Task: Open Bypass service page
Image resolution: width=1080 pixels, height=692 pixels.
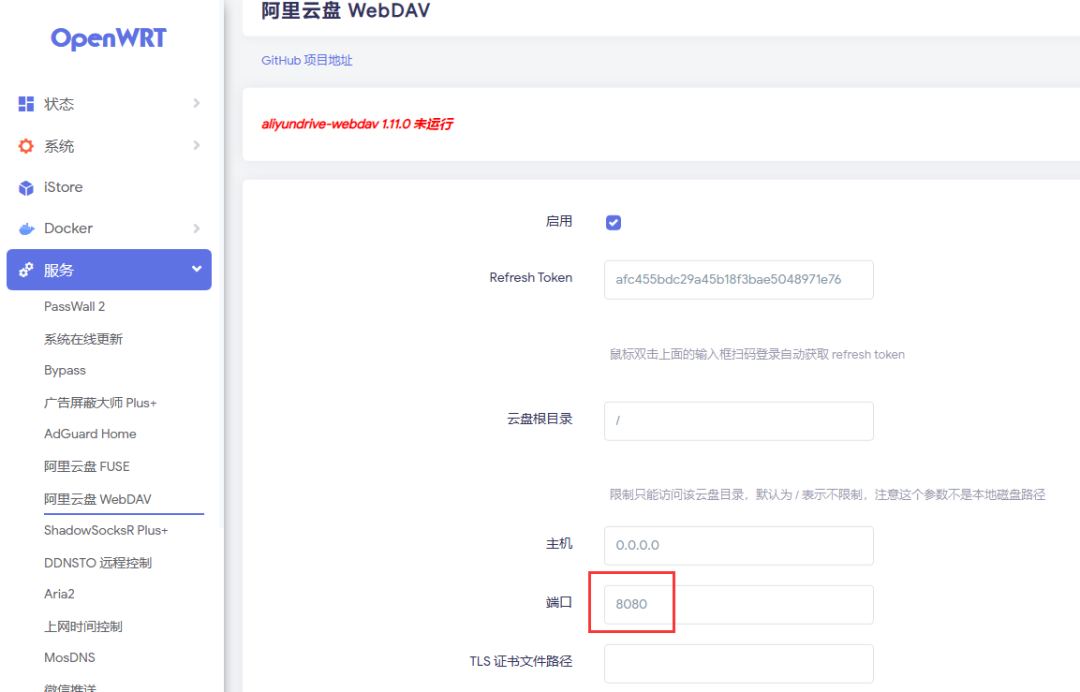Action: click(65, 370)
